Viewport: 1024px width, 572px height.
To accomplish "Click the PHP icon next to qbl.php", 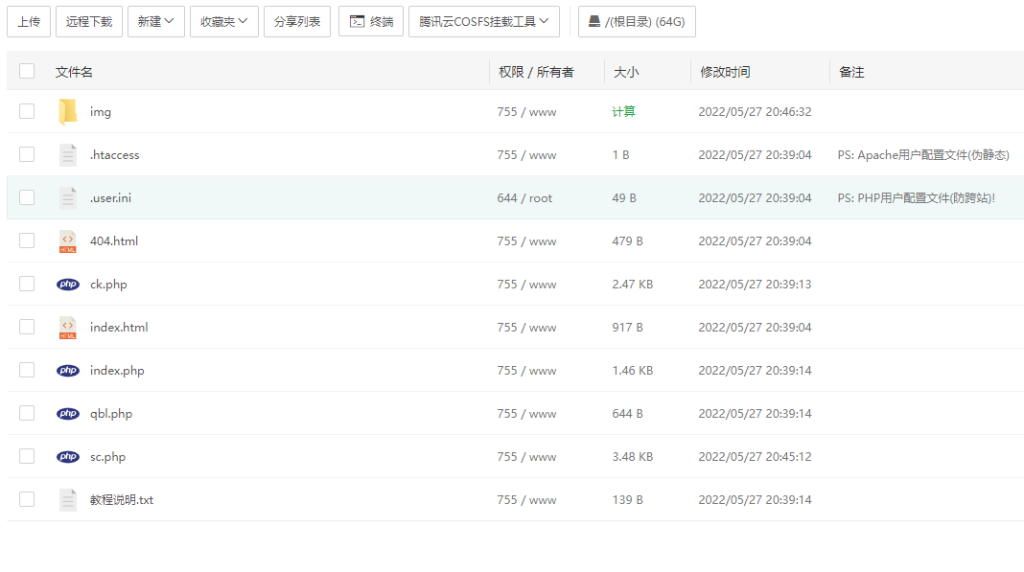I will tap(68, 414).
